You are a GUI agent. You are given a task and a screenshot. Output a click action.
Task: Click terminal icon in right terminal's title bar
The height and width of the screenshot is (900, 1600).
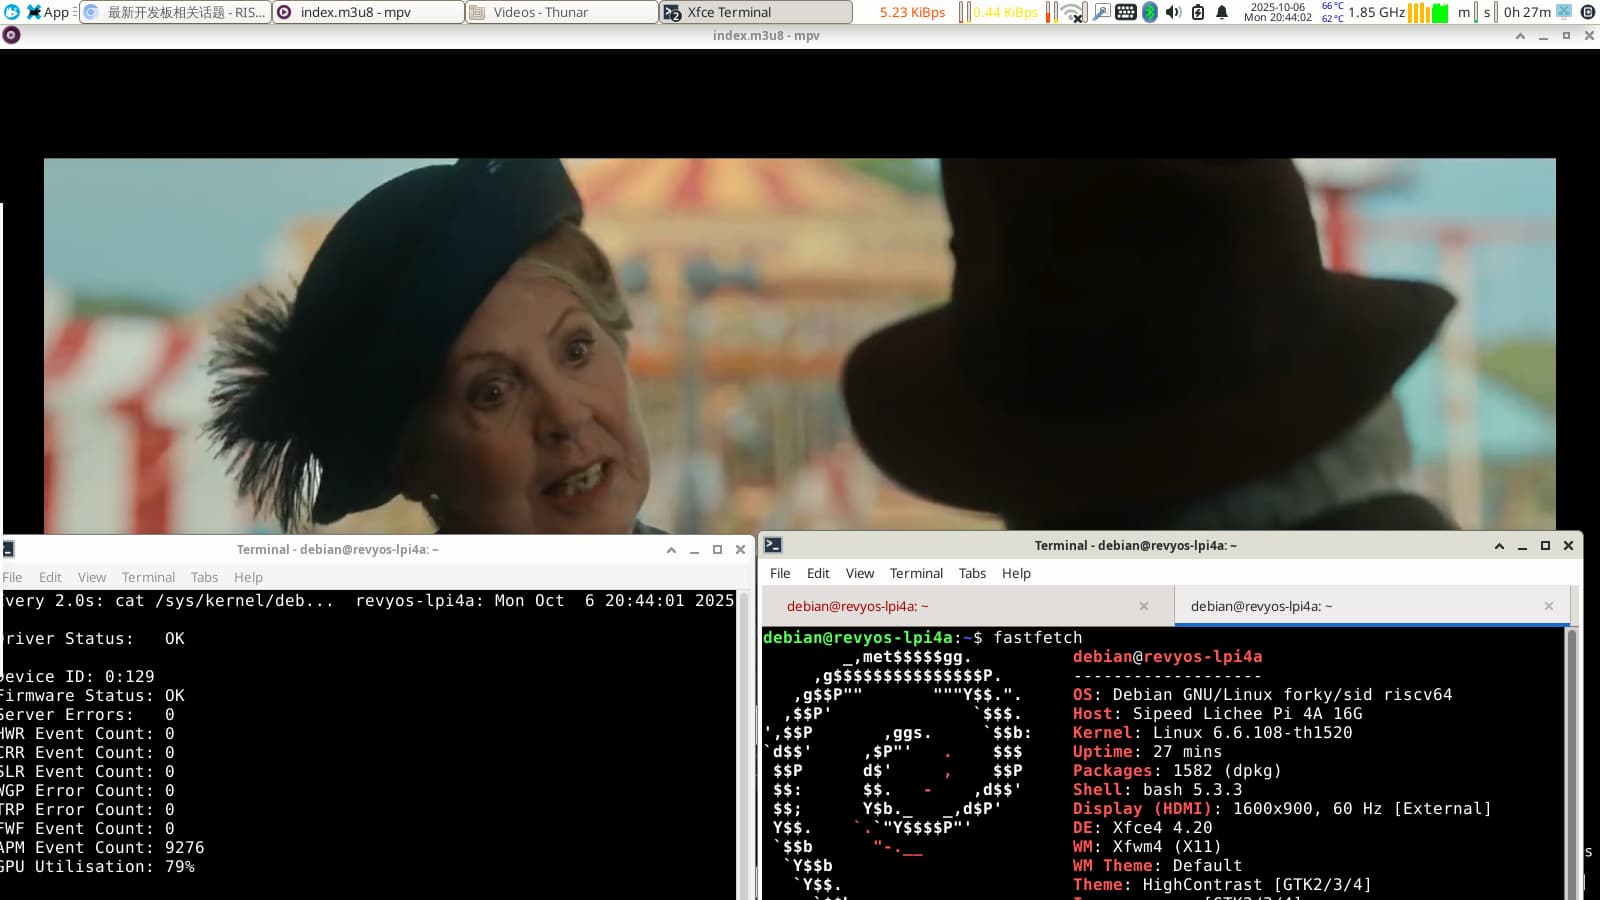(773, 545)
